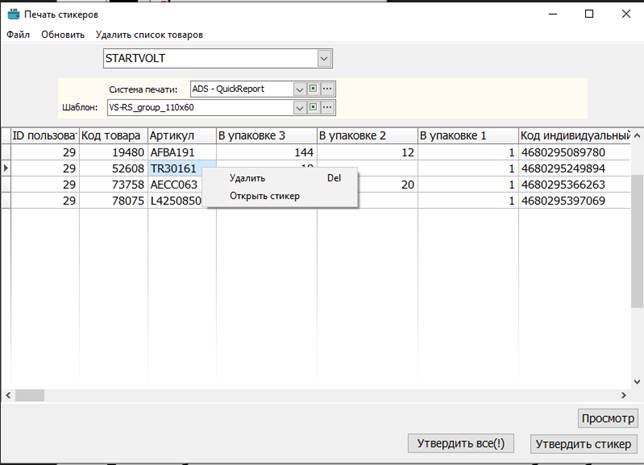Click the 144 value in В упаковке 3
Screen dimensions: 644x465
[267, 152]
